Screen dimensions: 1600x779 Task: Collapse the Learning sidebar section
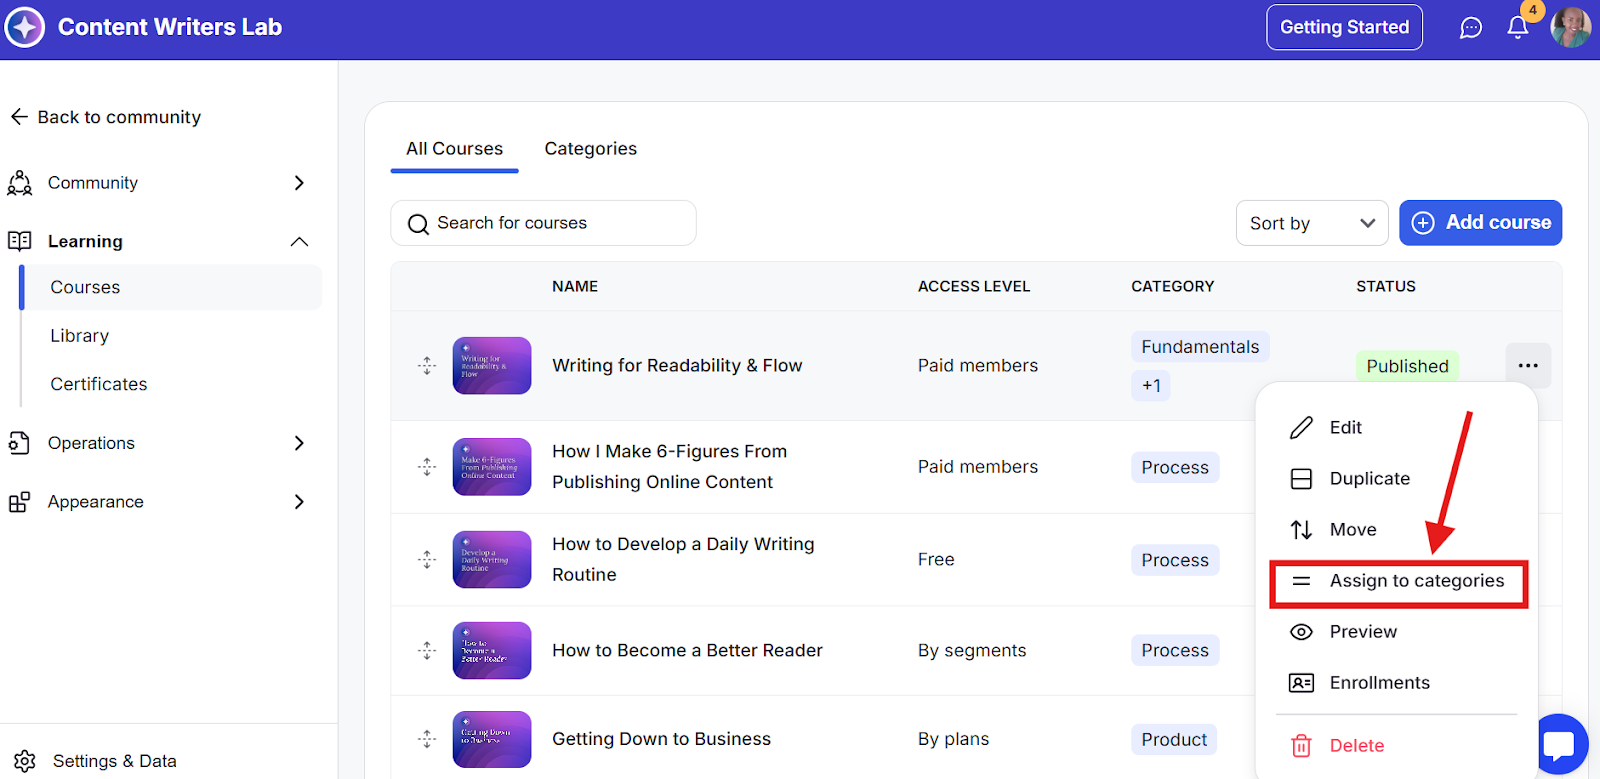[298, 242]
